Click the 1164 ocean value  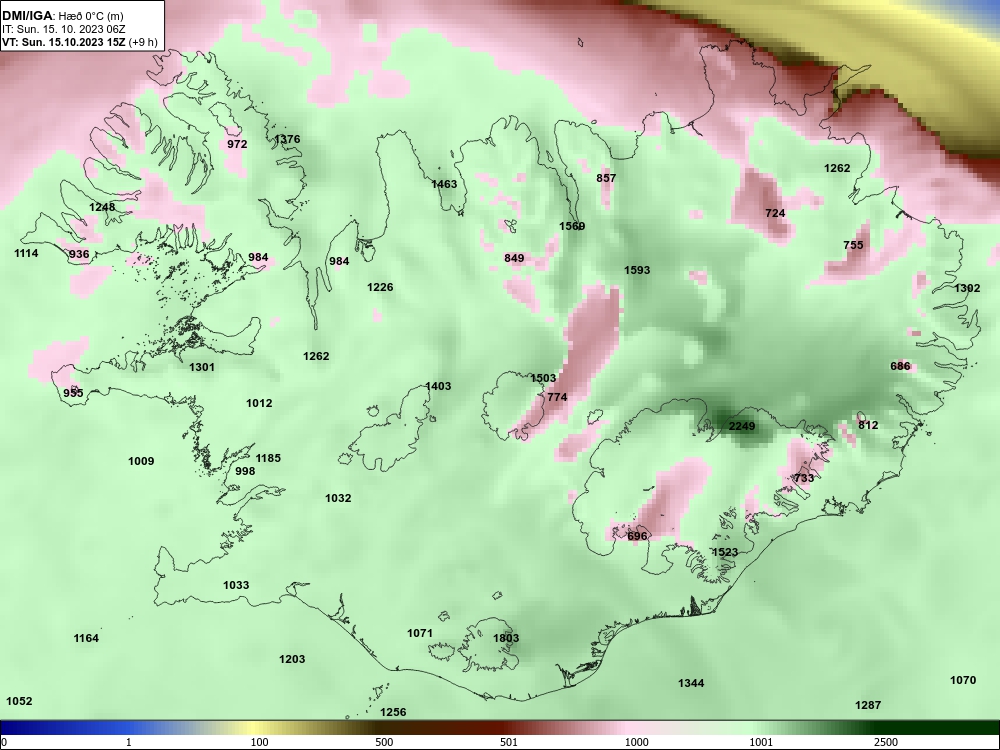coord(86,638)
